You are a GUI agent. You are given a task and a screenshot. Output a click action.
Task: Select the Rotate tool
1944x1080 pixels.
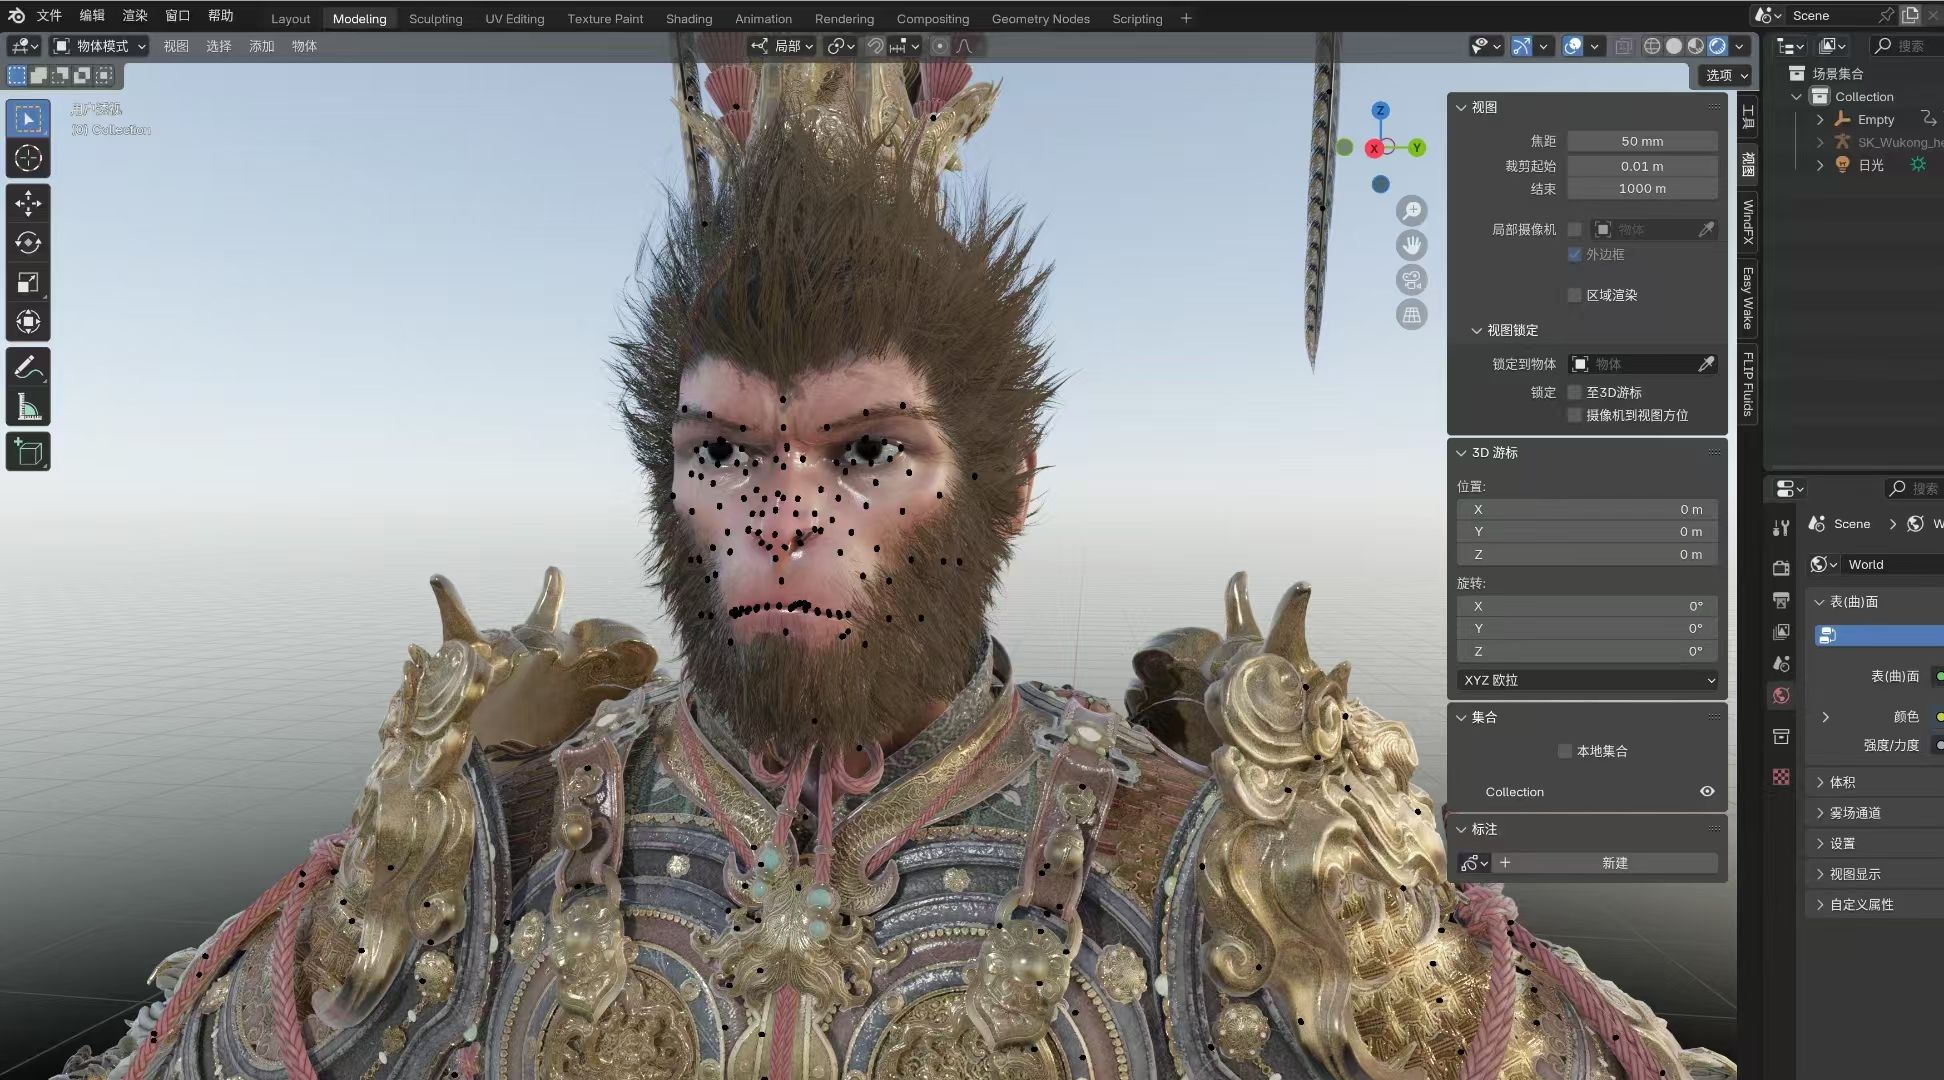click(28, 243)
